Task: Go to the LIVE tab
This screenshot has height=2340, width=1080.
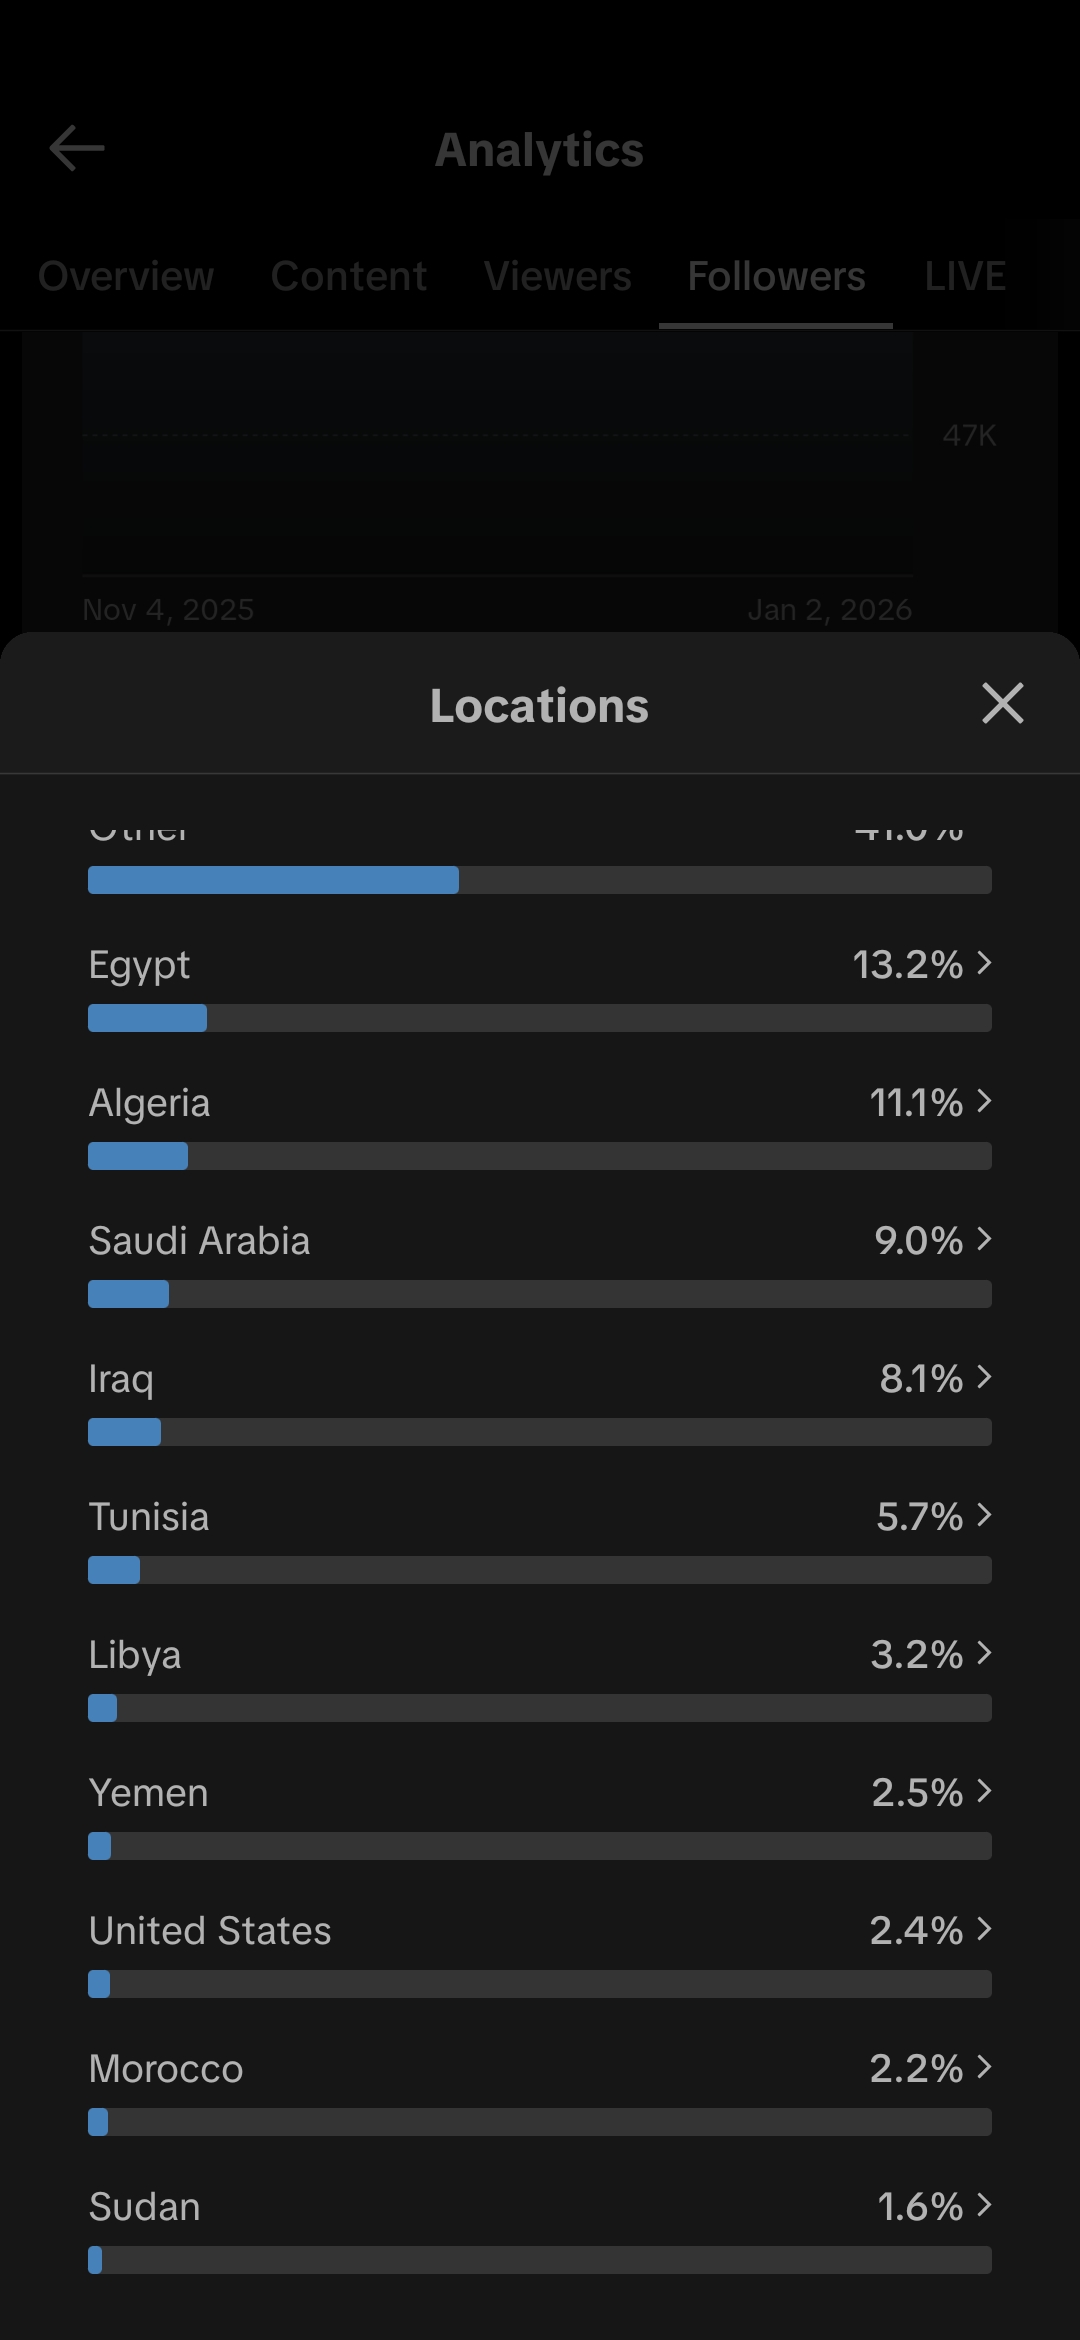Action: tap(964, 276)
